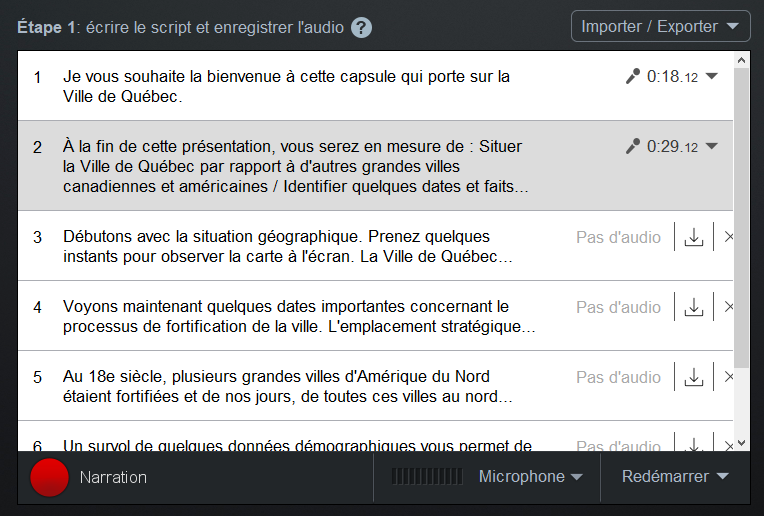This screenshot has height=516, width=764.
Task: Import audio for script line 3
Action: pyautogui.click(x=694, y=237)
